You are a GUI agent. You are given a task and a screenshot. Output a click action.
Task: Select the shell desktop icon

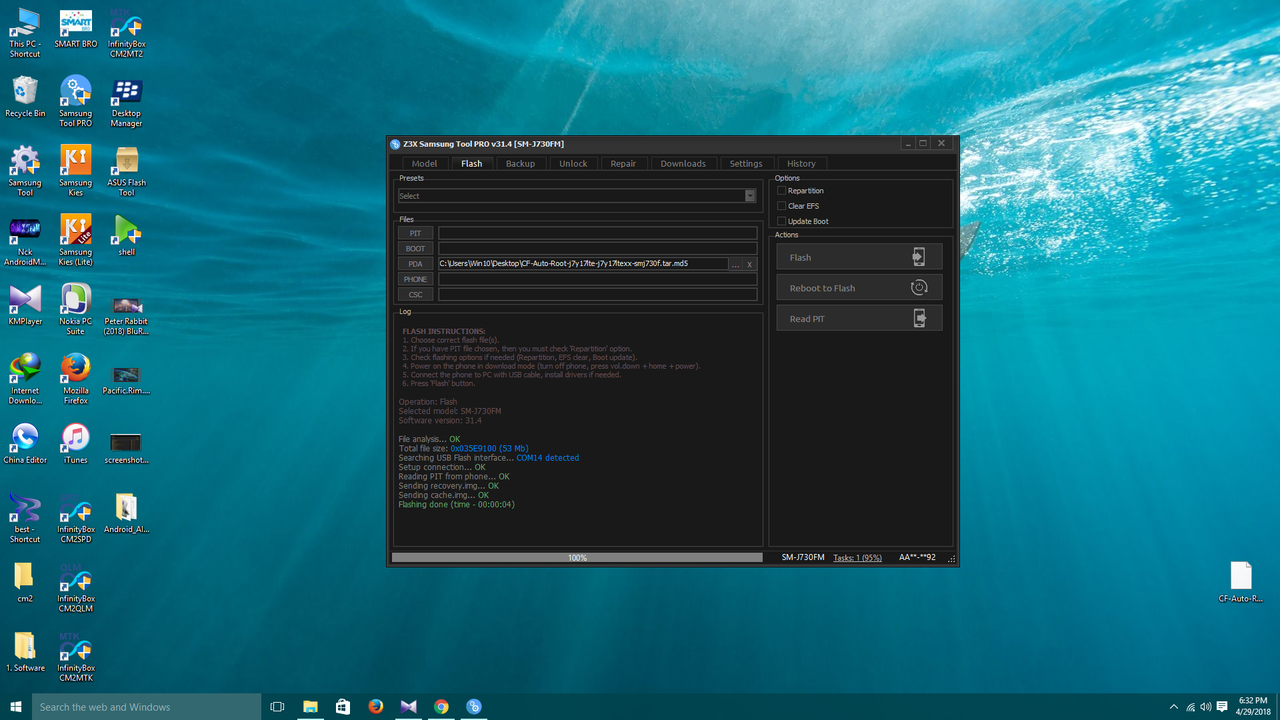click(126, 236)
